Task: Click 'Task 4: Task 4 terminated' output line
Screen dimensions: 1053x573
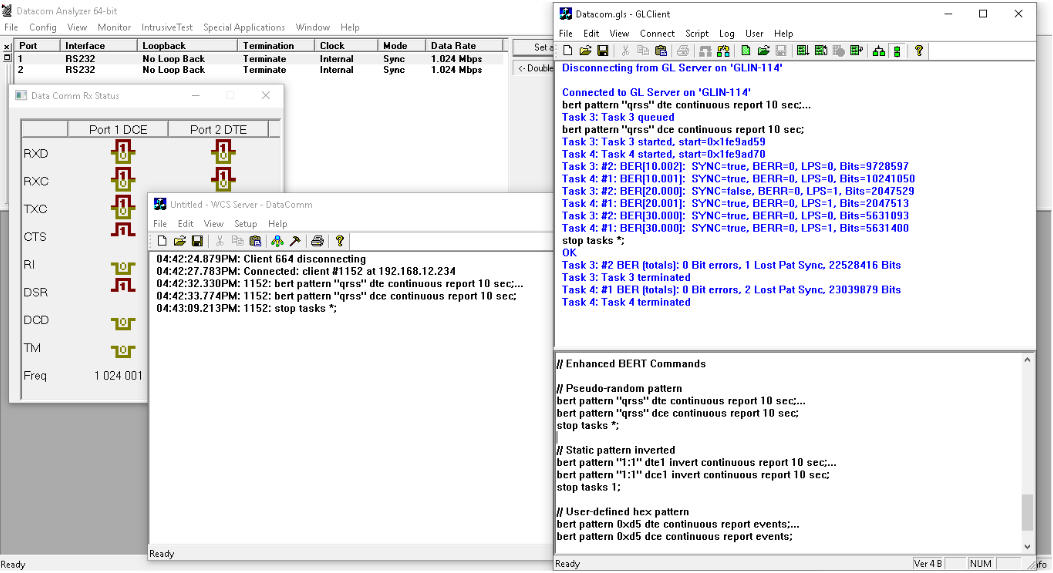Action: click(626, 302)
